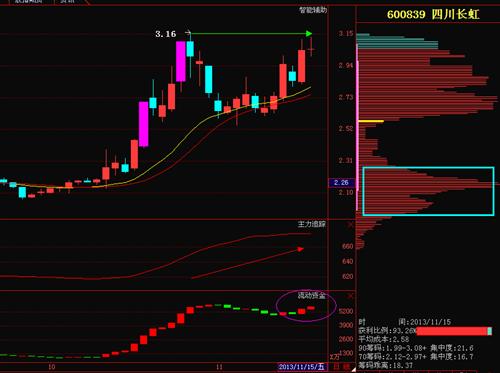
Task: Select the 3.16 high price annotation
Action: [166, 34]
